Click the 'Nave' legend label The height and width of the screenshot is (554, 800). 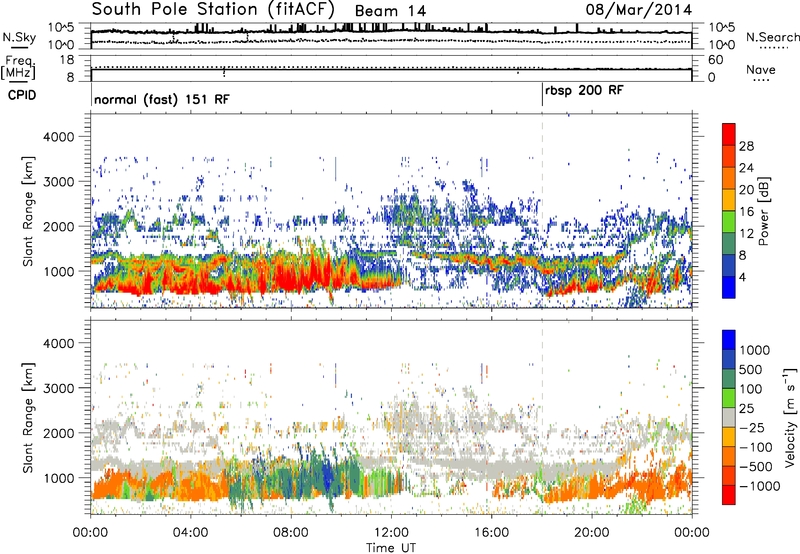point(761,70)
